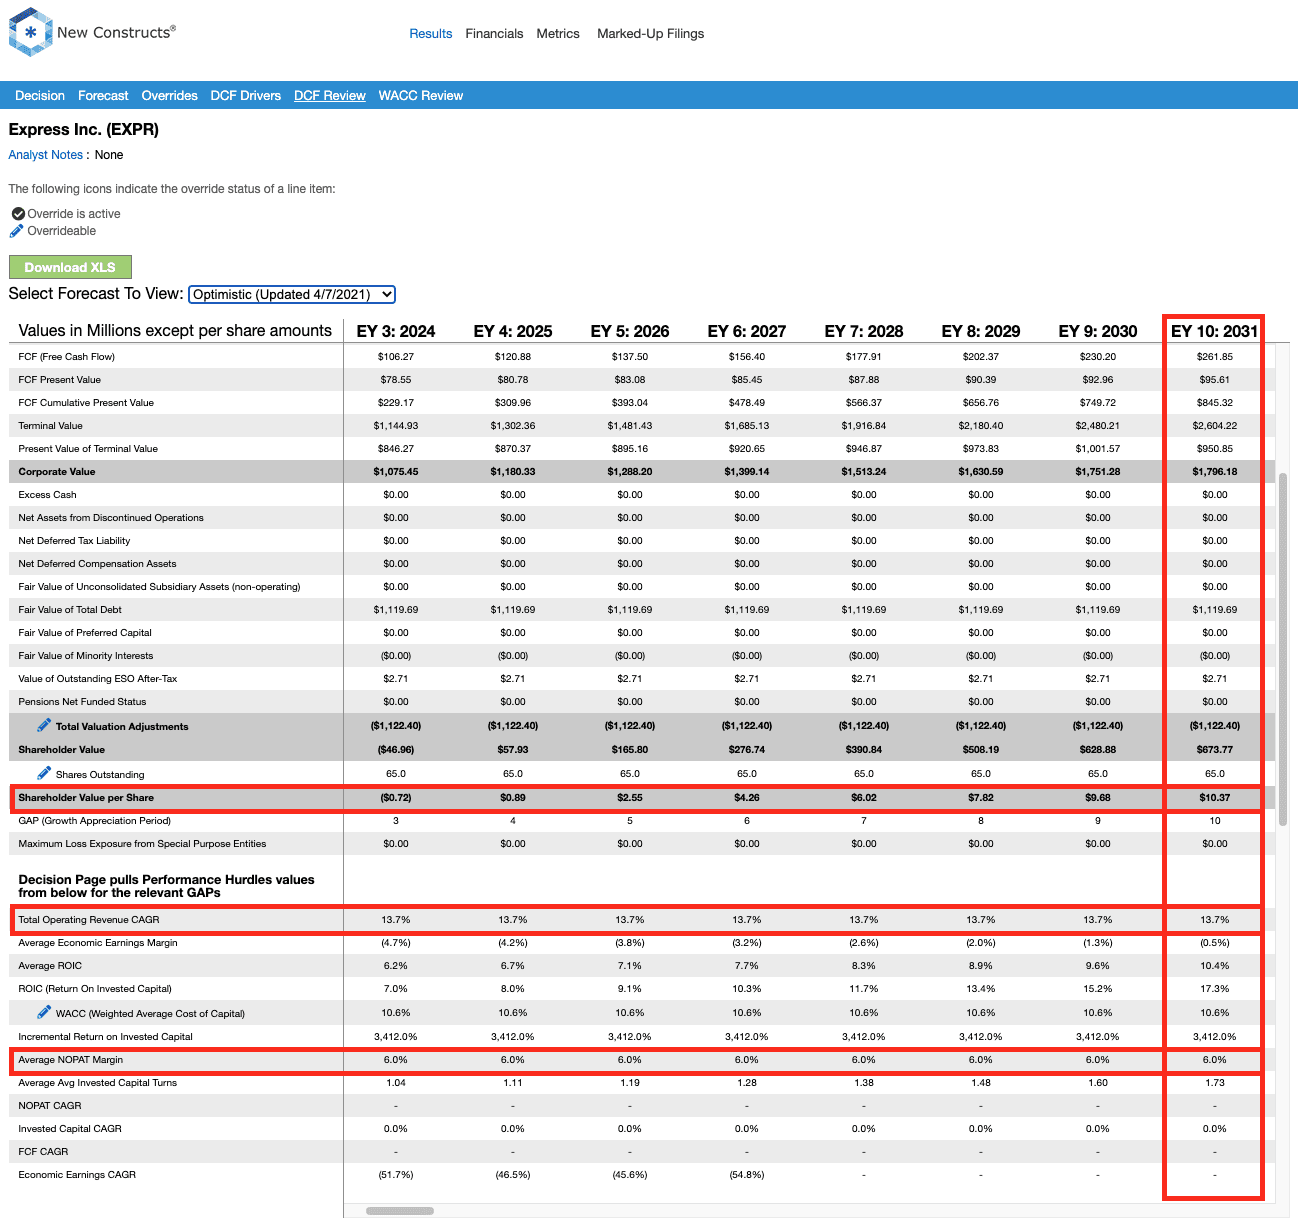Click the Average ROIC row label
This screenshot has width=1298, height=1223.
[50, 966]
